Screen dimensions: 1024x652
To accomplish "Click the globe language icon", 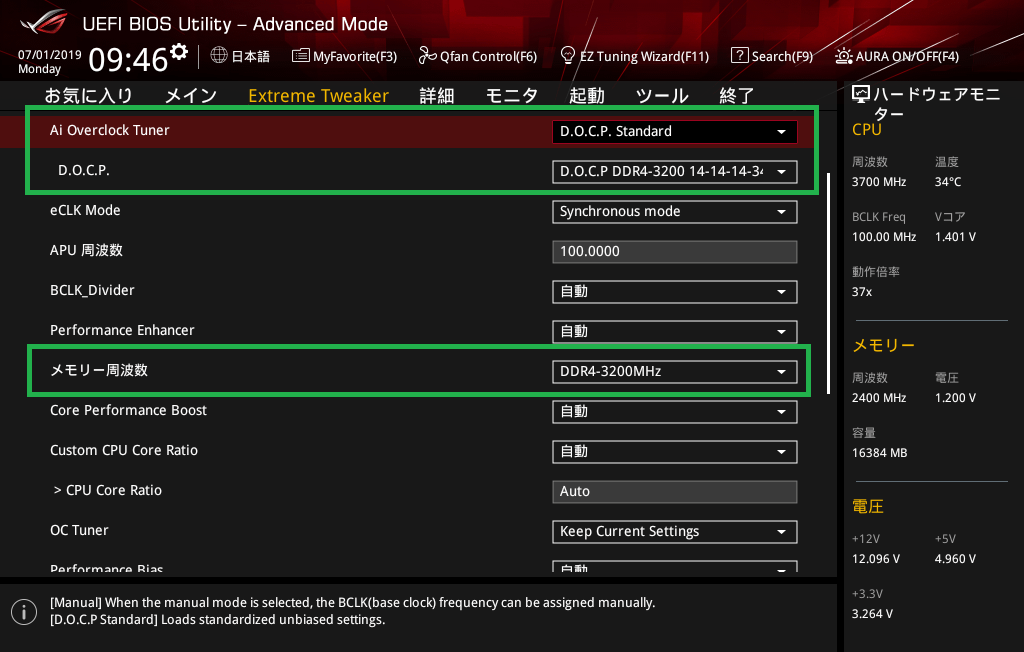I will 219,55.
